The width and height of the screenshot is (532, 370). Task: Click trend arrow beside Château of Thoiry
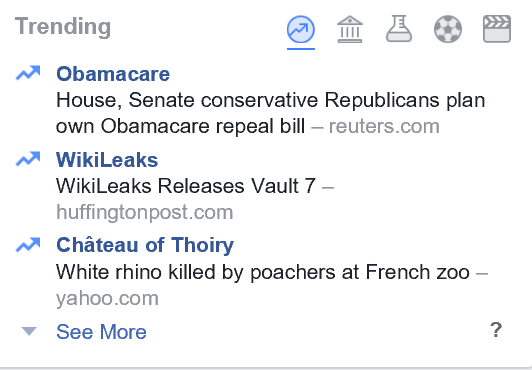[x=28, y=245]
